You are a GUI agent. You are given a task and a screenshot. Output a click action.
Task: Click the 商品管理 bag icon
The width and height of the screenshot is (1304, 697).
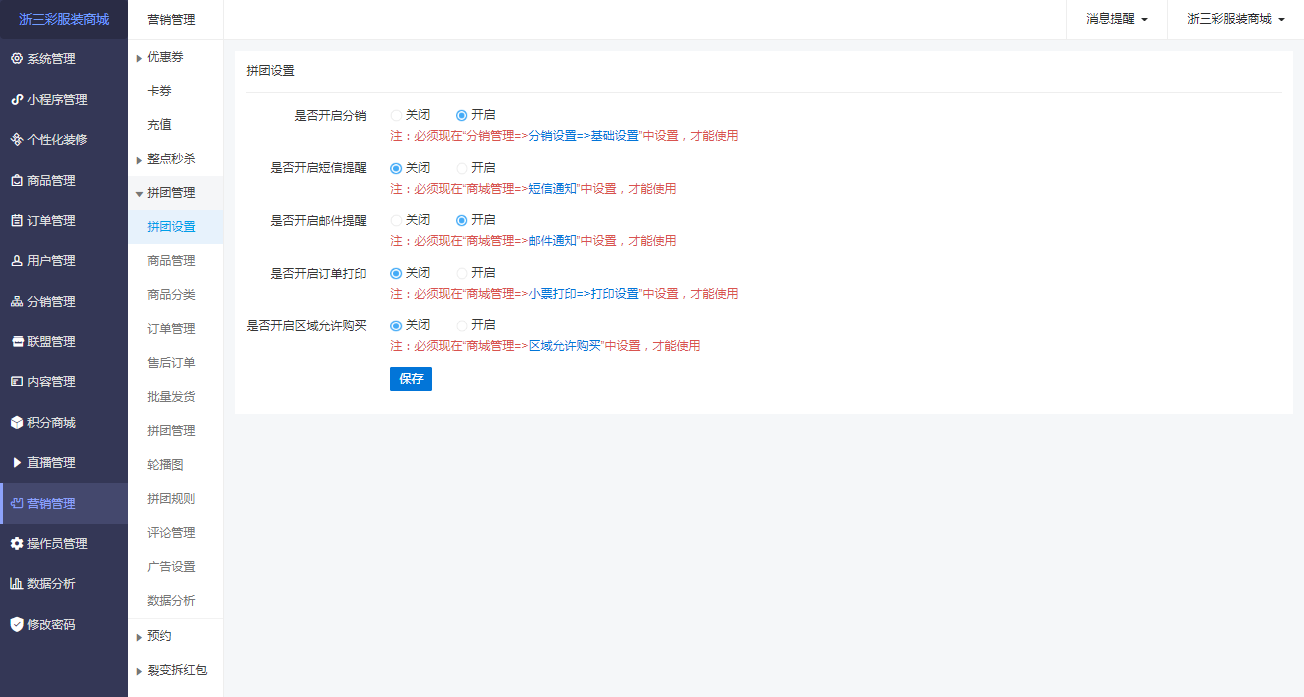(16, 181)
